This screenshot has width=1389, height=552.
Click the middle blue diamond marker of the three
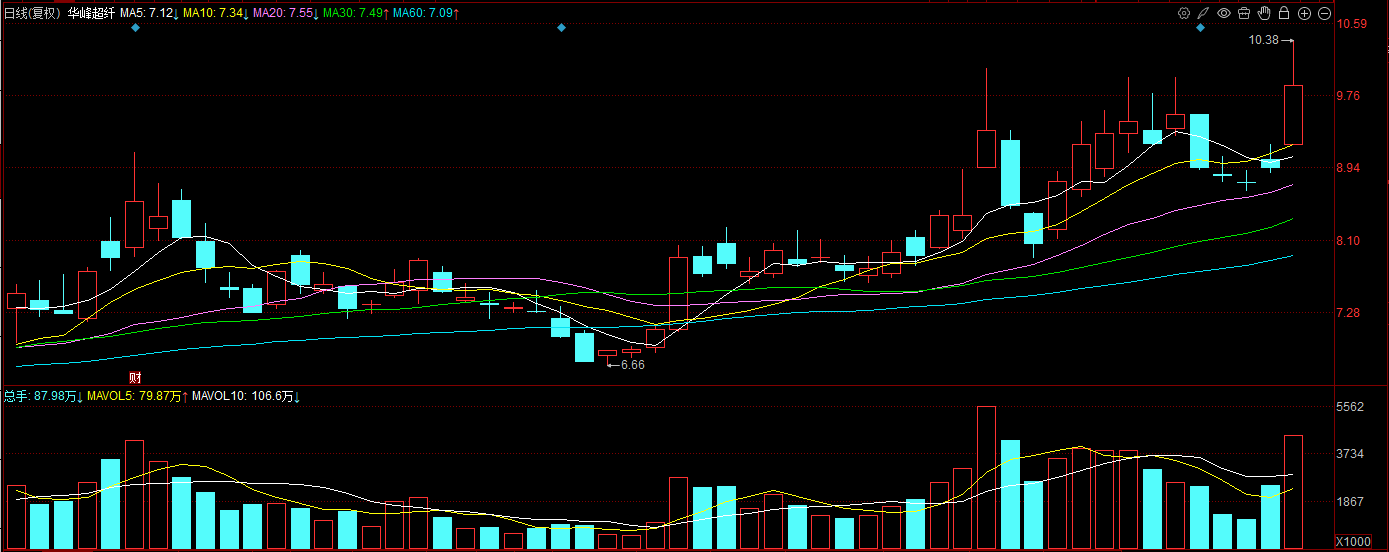pyautogui.click(x=561, y=28)
